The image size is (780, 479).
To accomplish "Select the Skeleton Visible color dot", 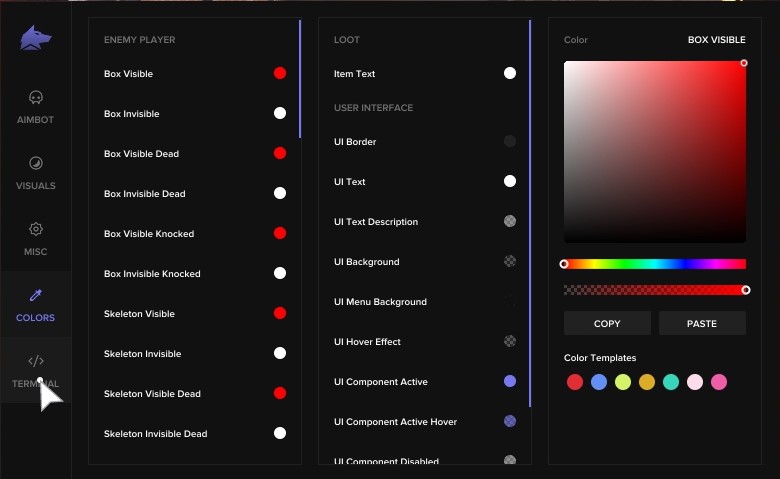I will coord(280,313).
